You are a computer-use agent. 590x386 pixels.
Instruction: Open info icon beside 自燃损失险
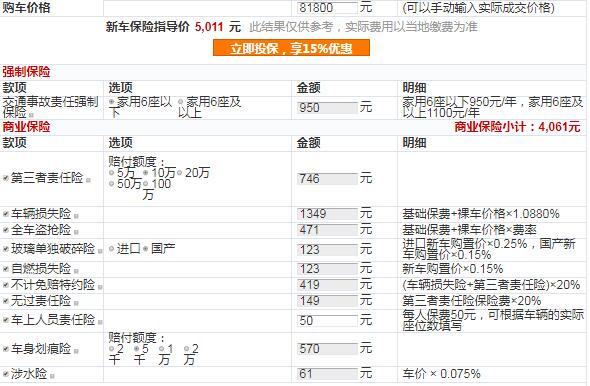click(x=76, y=271)
